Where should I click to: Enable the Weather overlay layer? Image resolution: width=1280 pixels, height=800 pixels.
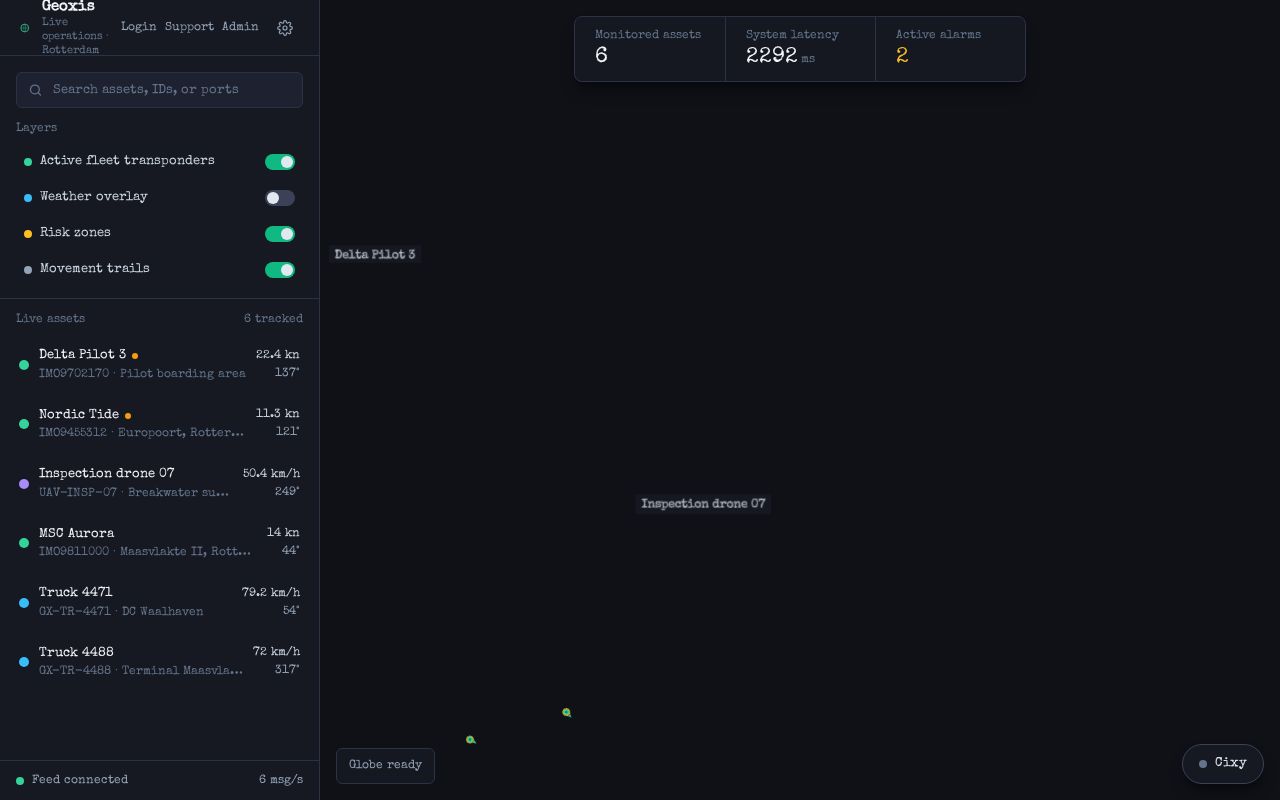tap(280, 198)
